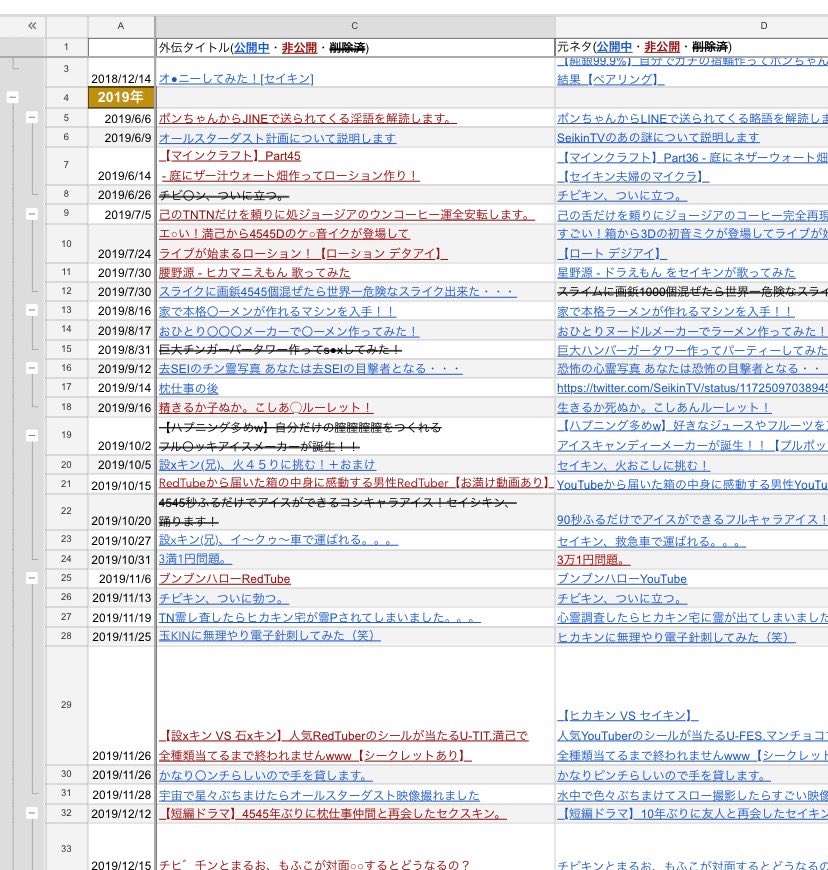Select row 29 via its row number
The height and width of the screenshot is (870, 828).
66,705
